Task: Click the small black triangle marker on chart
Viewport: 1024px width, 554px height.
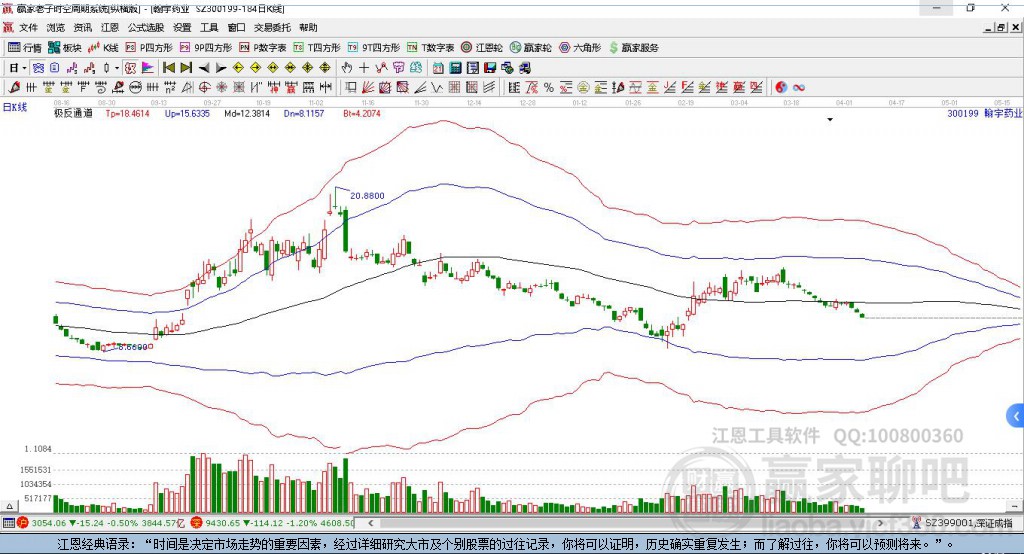Action: point(830,120)
